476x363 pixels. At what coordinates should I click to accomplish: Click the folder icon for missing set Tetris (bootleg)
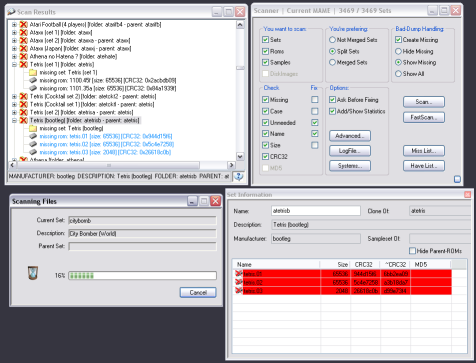(33, 128)
